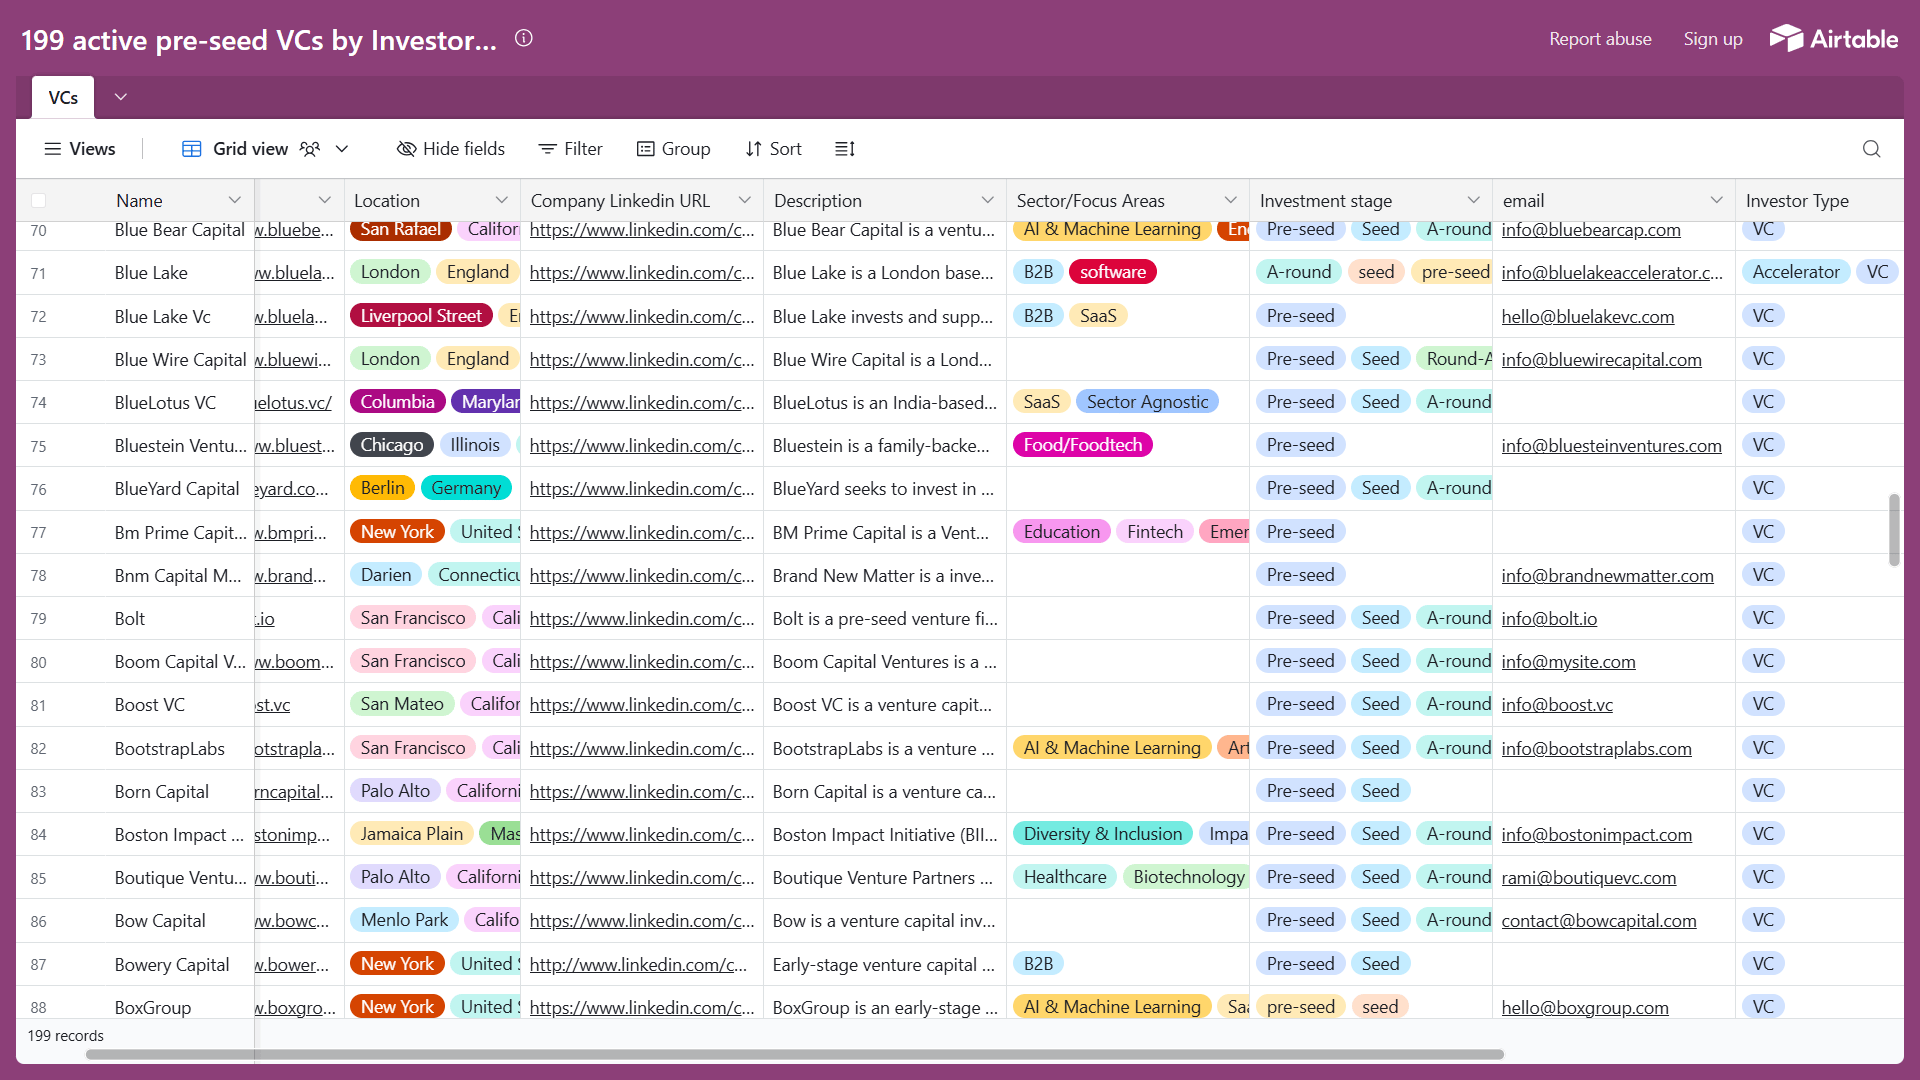The height and width of the screenshot is (1080, 1920).
Task: Tick the select-all checkbox in header
Action: point(39,201)
